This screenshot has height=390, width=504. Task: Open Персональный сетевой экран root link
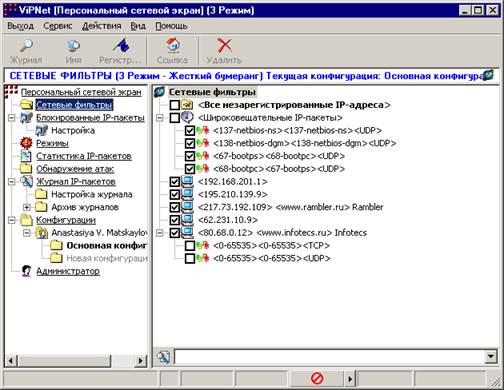(x=81, y=92)
